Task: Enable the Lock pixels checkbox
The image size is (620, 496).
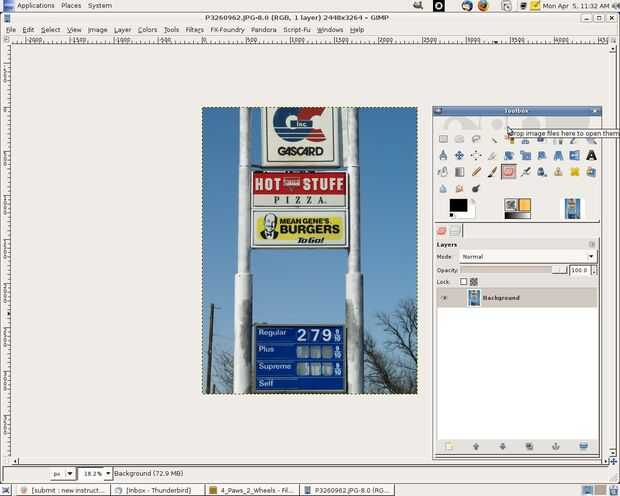Action: tap(463, 282)
